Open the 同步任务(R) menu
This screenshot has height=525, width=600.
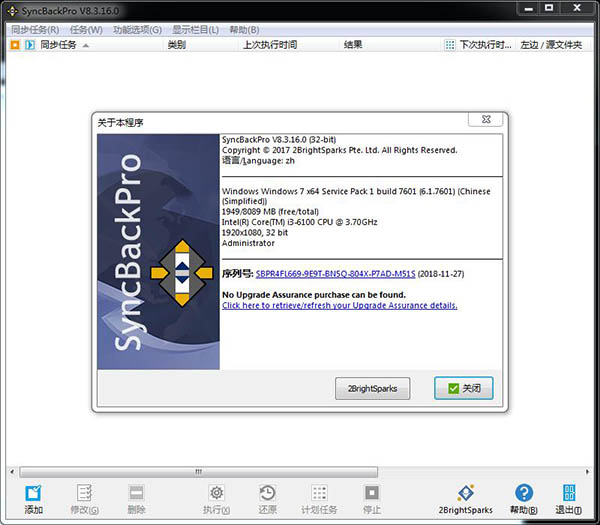[35, 30]
